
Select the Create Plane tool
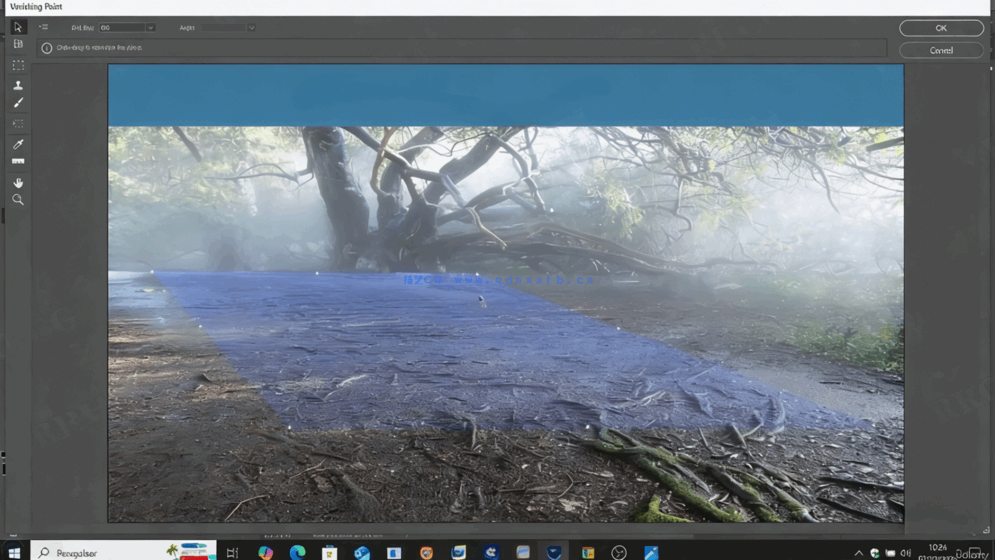[18, 44]
